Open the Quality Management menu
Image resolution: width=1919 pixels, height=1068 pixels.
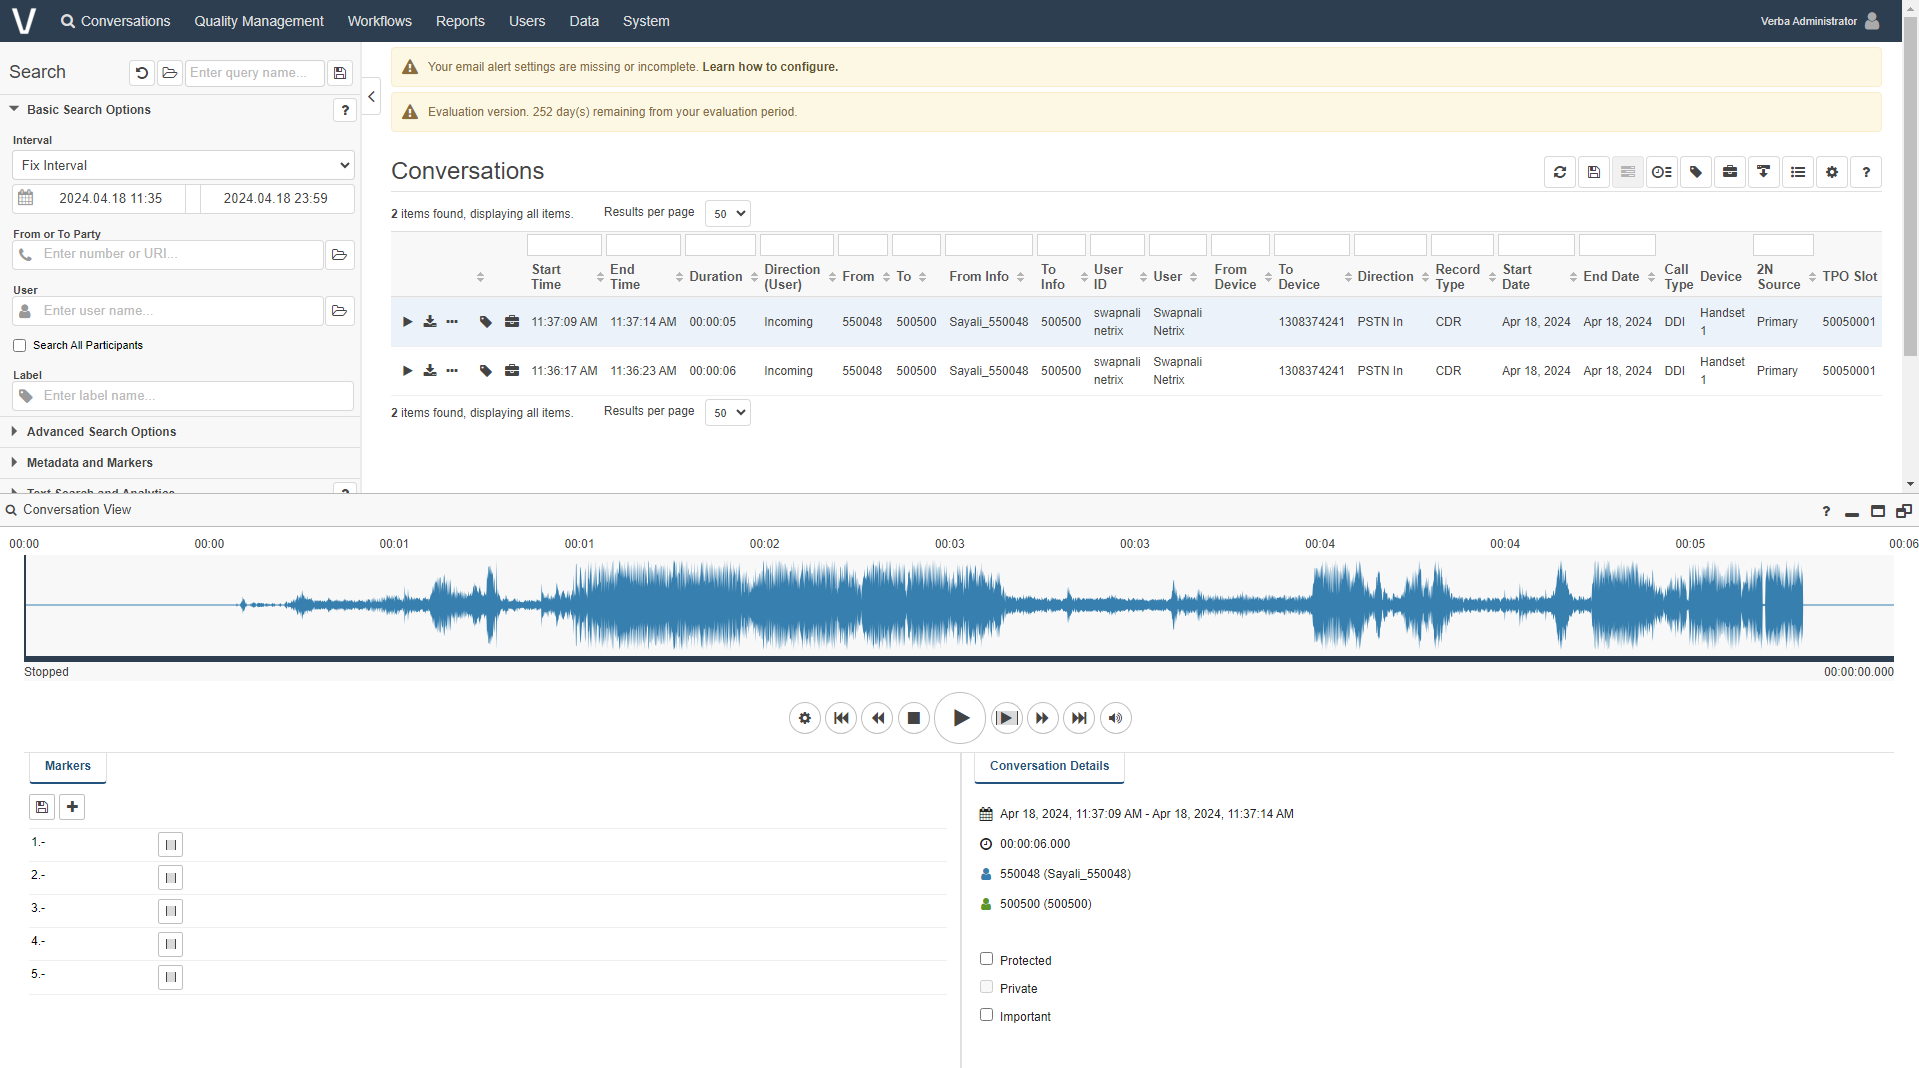tap(259, 21)
